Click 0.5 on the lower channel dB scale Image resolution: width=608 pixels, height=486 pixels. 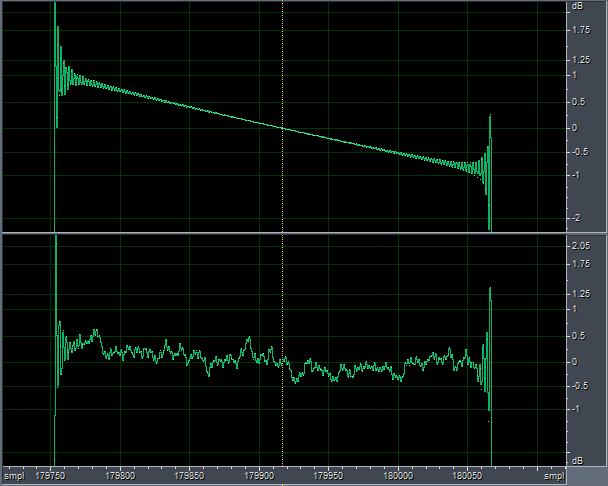click(579, 336)
